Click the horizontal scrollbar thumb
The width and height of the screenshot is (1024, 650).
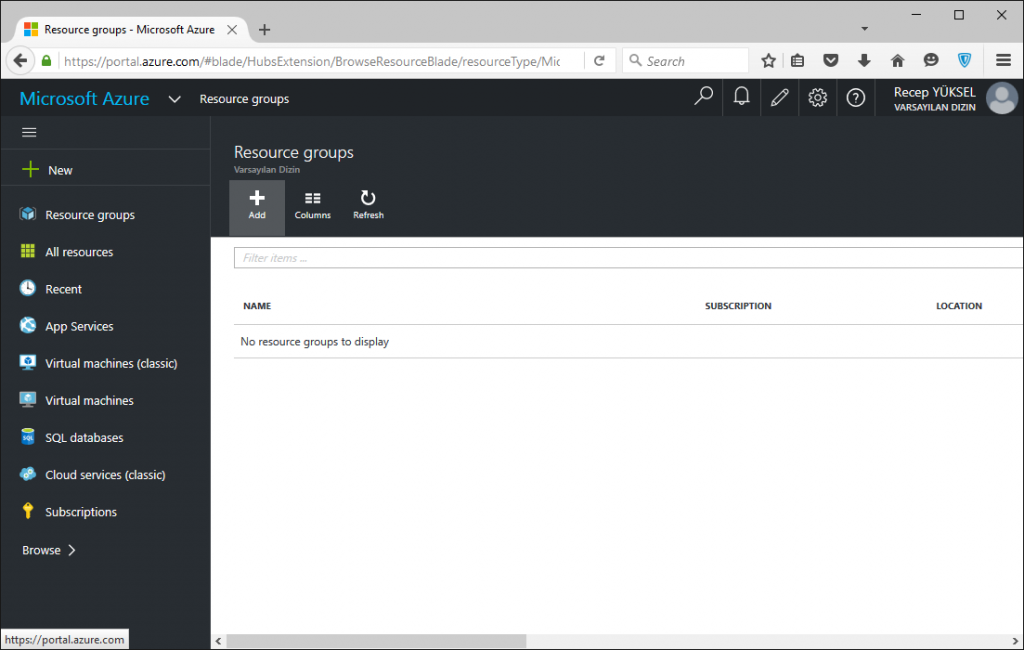coord(376,641)
